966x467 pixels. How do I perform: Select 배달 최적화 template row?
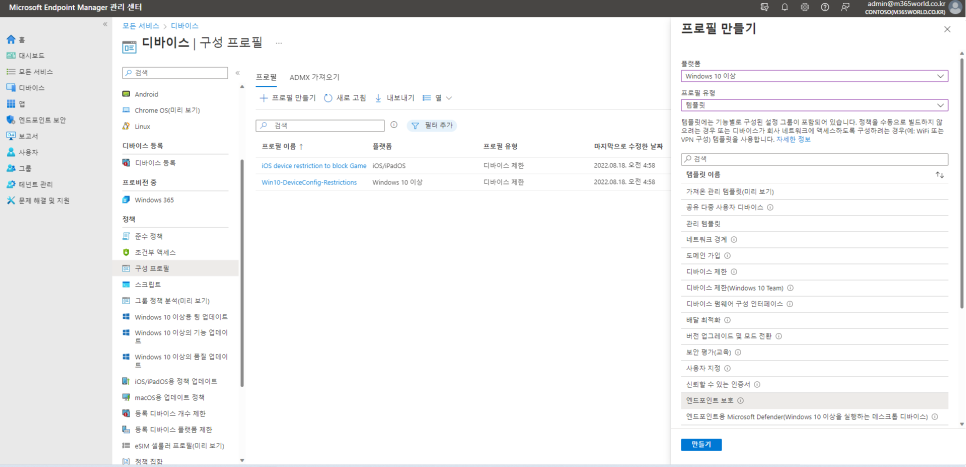coord(814,320)
